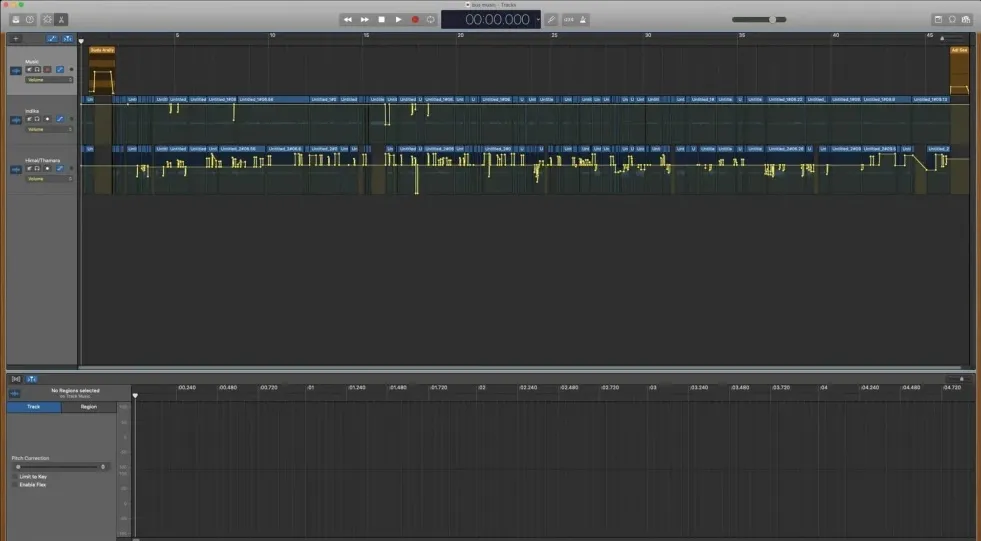Toggle automation on the Music track
This screenshot has width=981, height=541.
(60, 69)
